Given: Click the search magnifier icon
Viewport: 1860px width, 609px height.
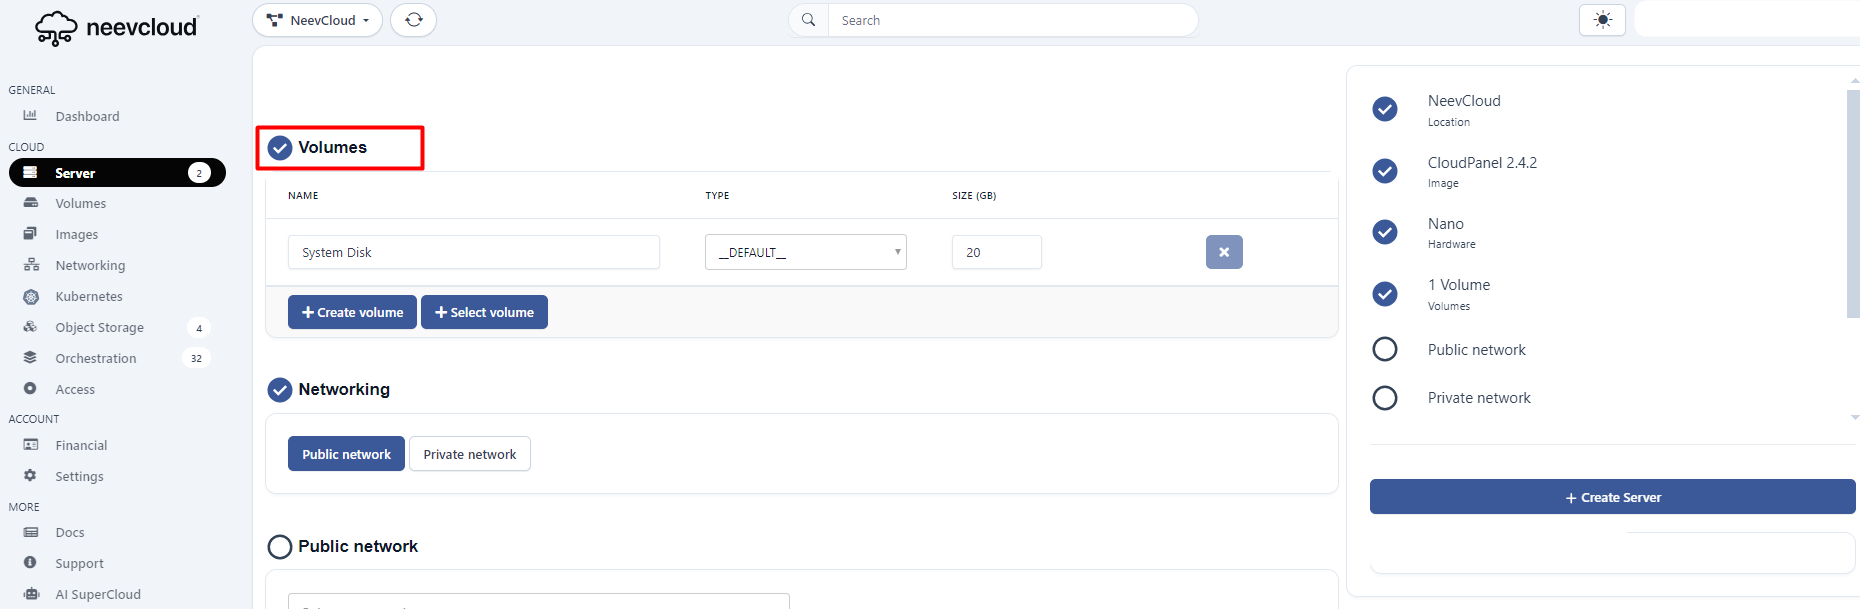Looking at the screenshot, I should click(x=808, y=20).
